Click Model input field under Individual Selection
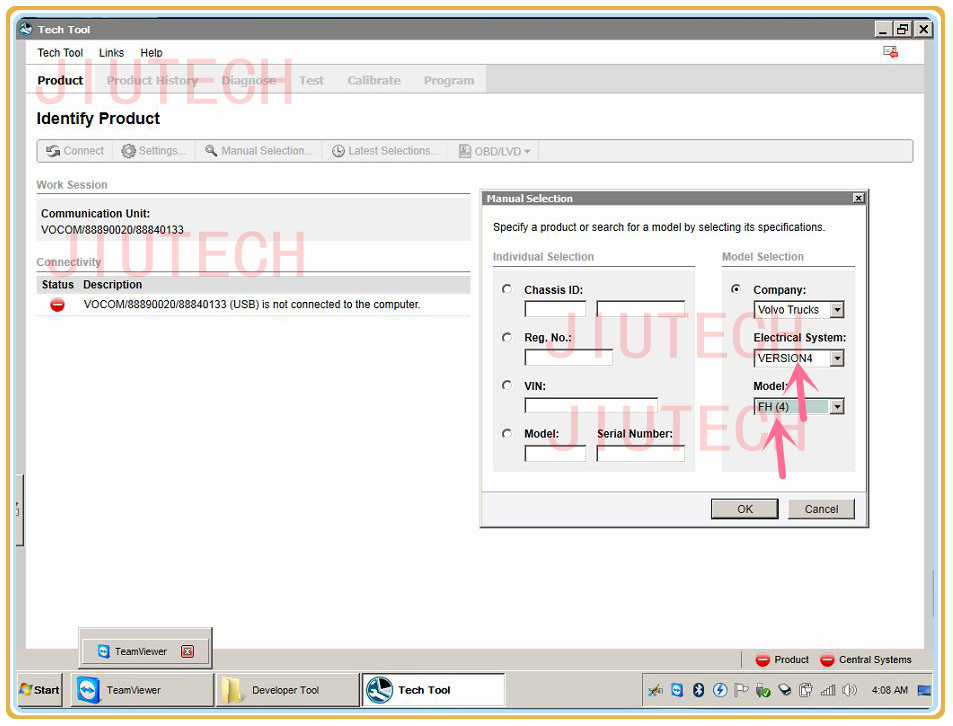 (555, 453)
